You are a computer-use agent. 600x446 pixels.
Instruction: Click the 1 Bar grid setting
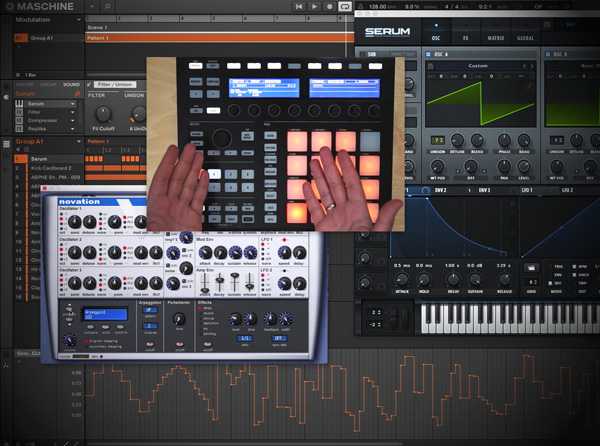click(30, 75)
